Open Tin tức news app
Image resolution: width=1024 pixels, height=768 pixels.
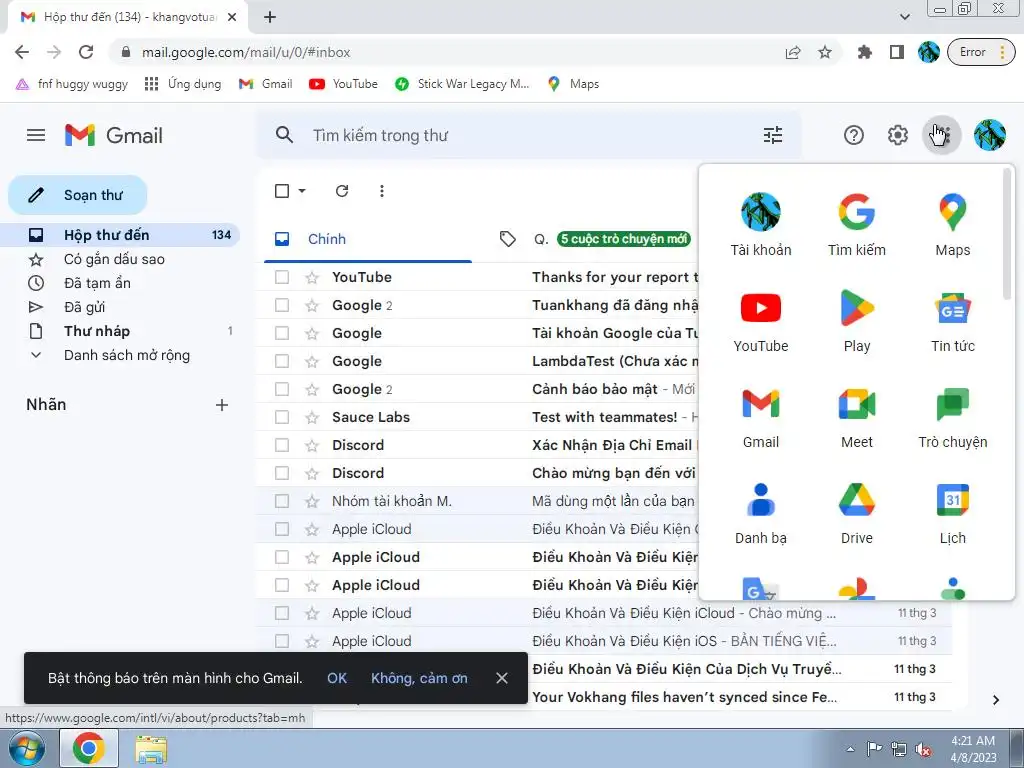click(952, 321)
